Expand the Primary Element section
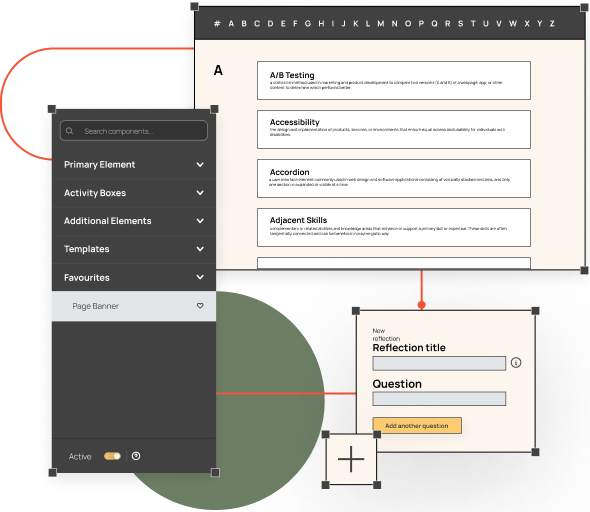Viewport: 590px width, 512px height. click(134, 165)
